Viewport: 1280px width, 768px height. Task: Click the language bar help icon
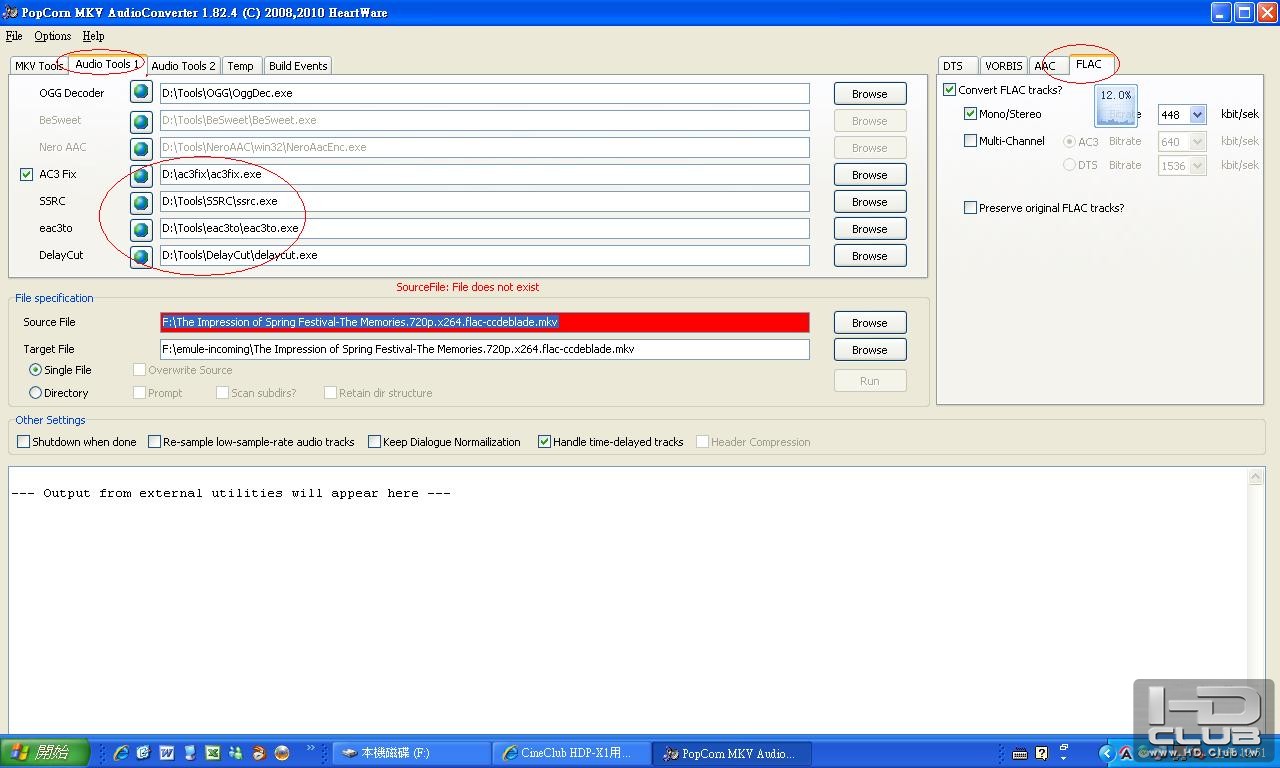[x=1041, y=753]
